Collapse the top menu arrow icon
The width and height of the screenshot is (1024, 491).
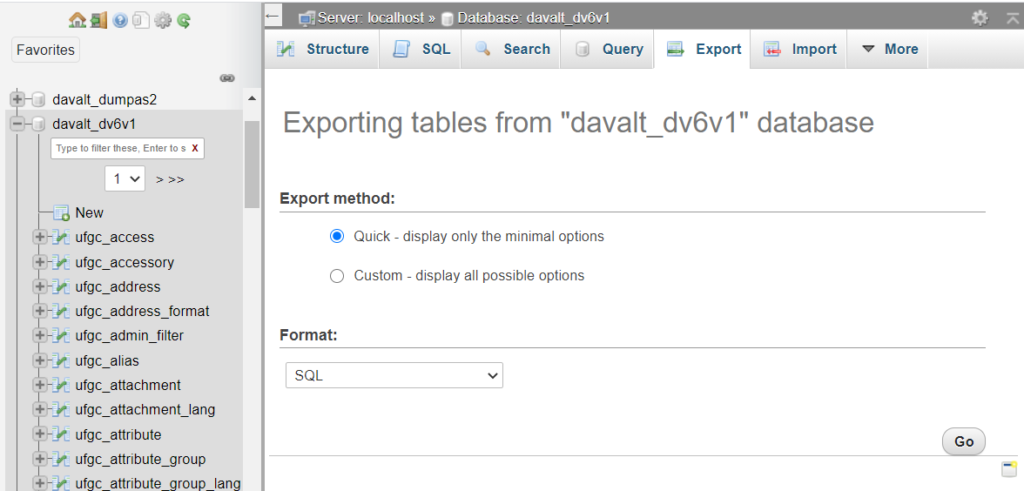tap(1012, 18)
